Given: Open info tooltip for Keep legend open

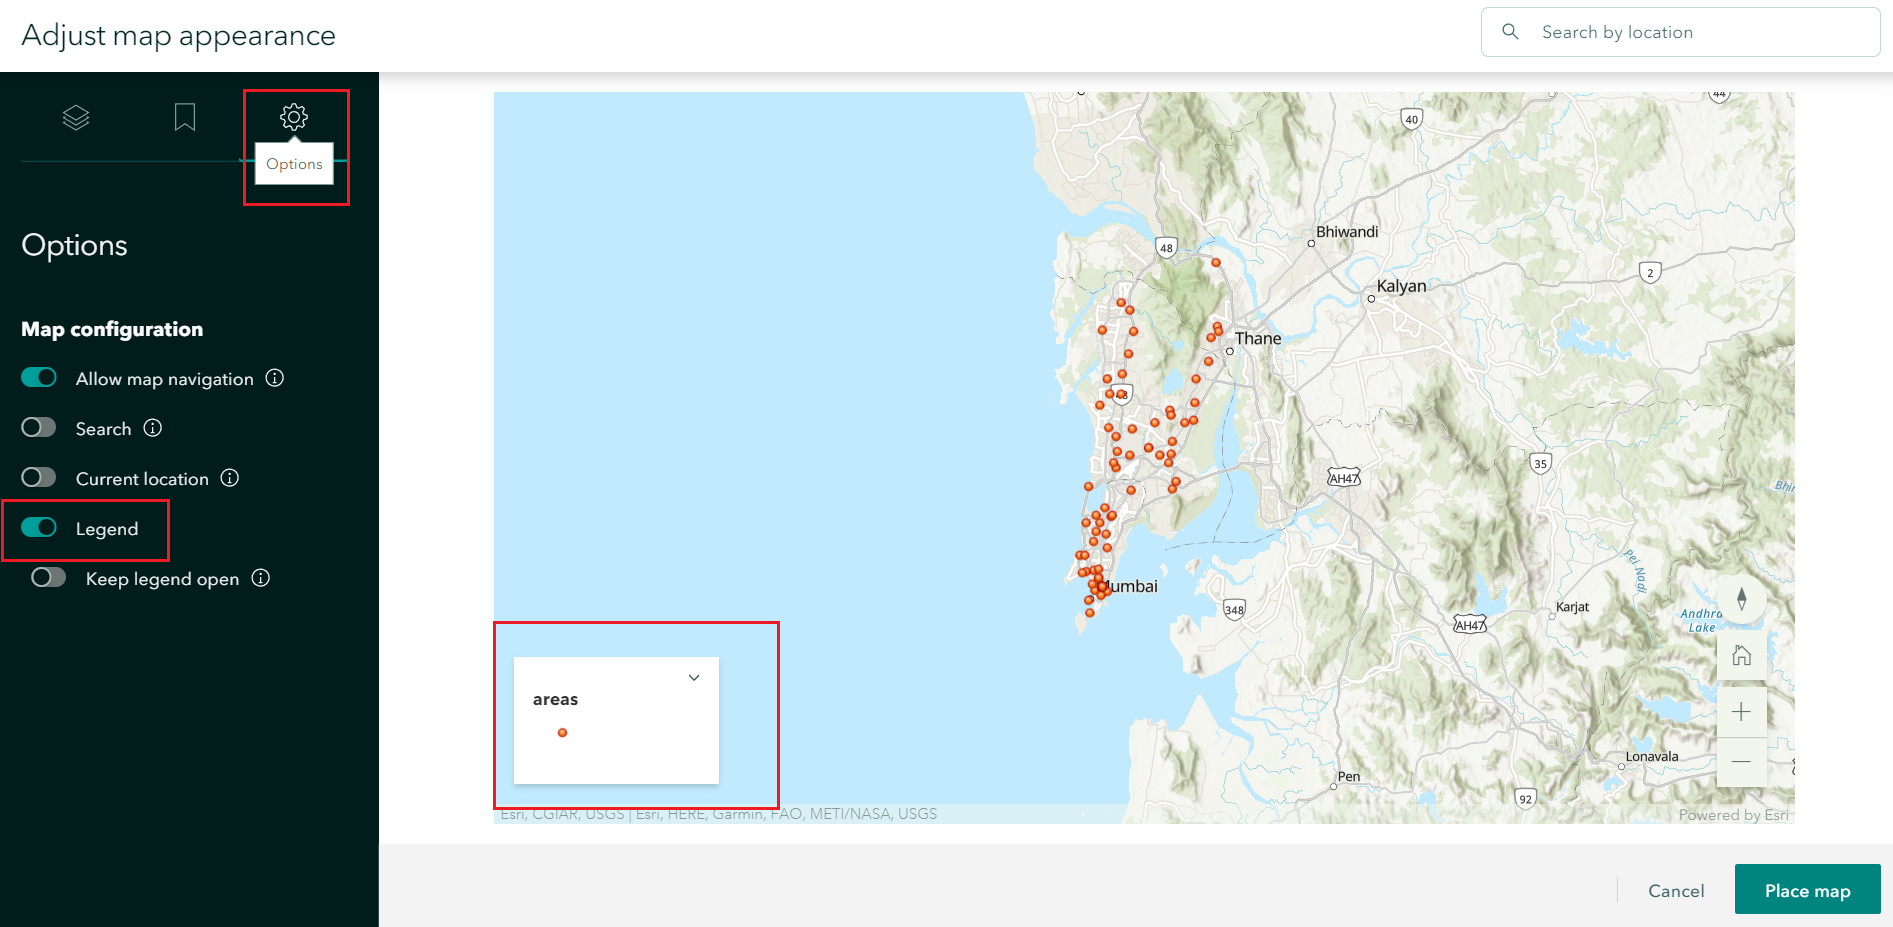Looking at the screenshot, I should point(261,578).
